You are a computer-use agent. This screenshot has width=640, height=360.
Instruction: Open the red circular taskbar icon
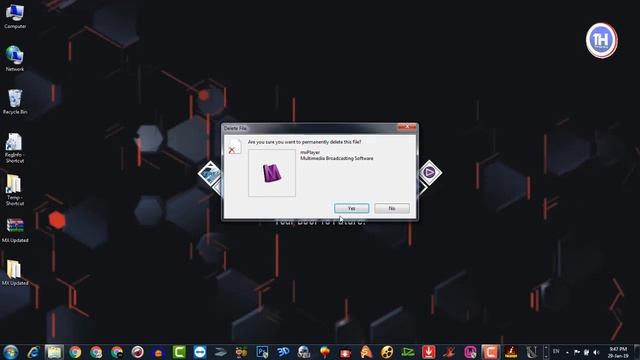[x=138, y=352]
